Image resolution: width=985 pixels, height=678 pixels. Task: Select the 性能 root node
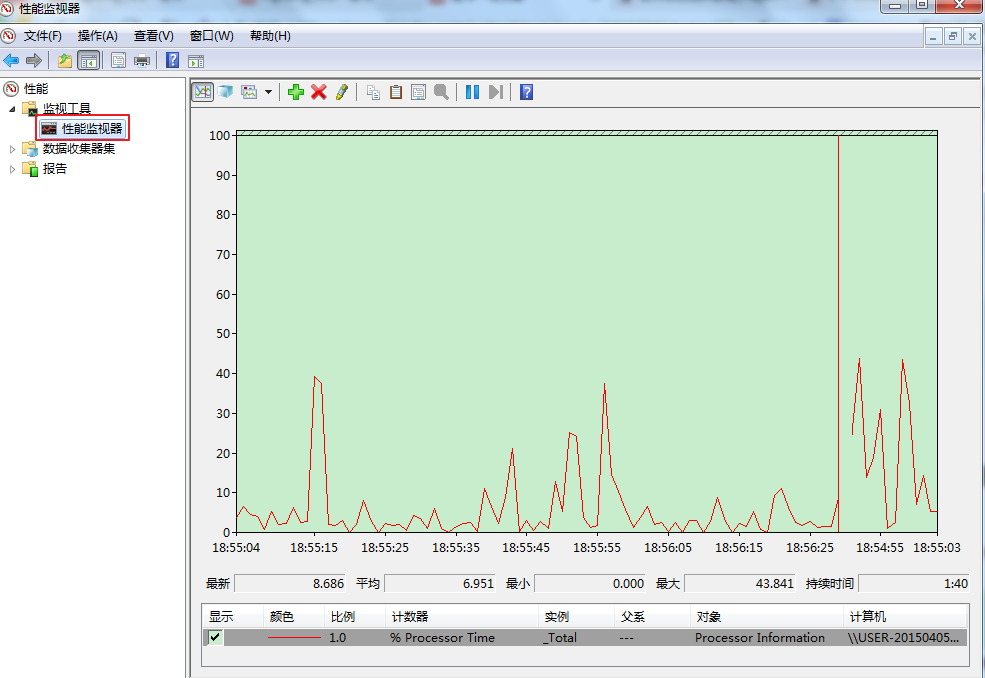[x=35, y=89]
